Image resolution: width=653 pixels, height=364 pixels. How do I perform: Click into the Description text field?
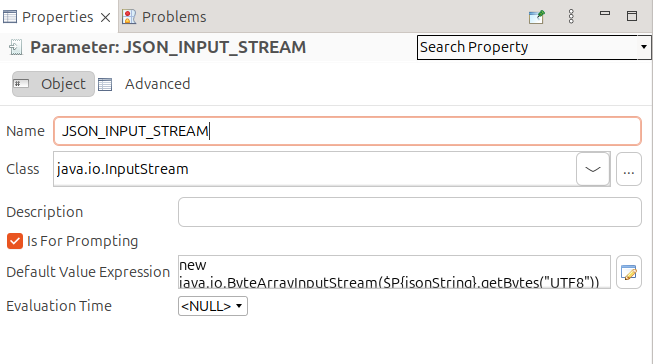(x=410, y=212)
